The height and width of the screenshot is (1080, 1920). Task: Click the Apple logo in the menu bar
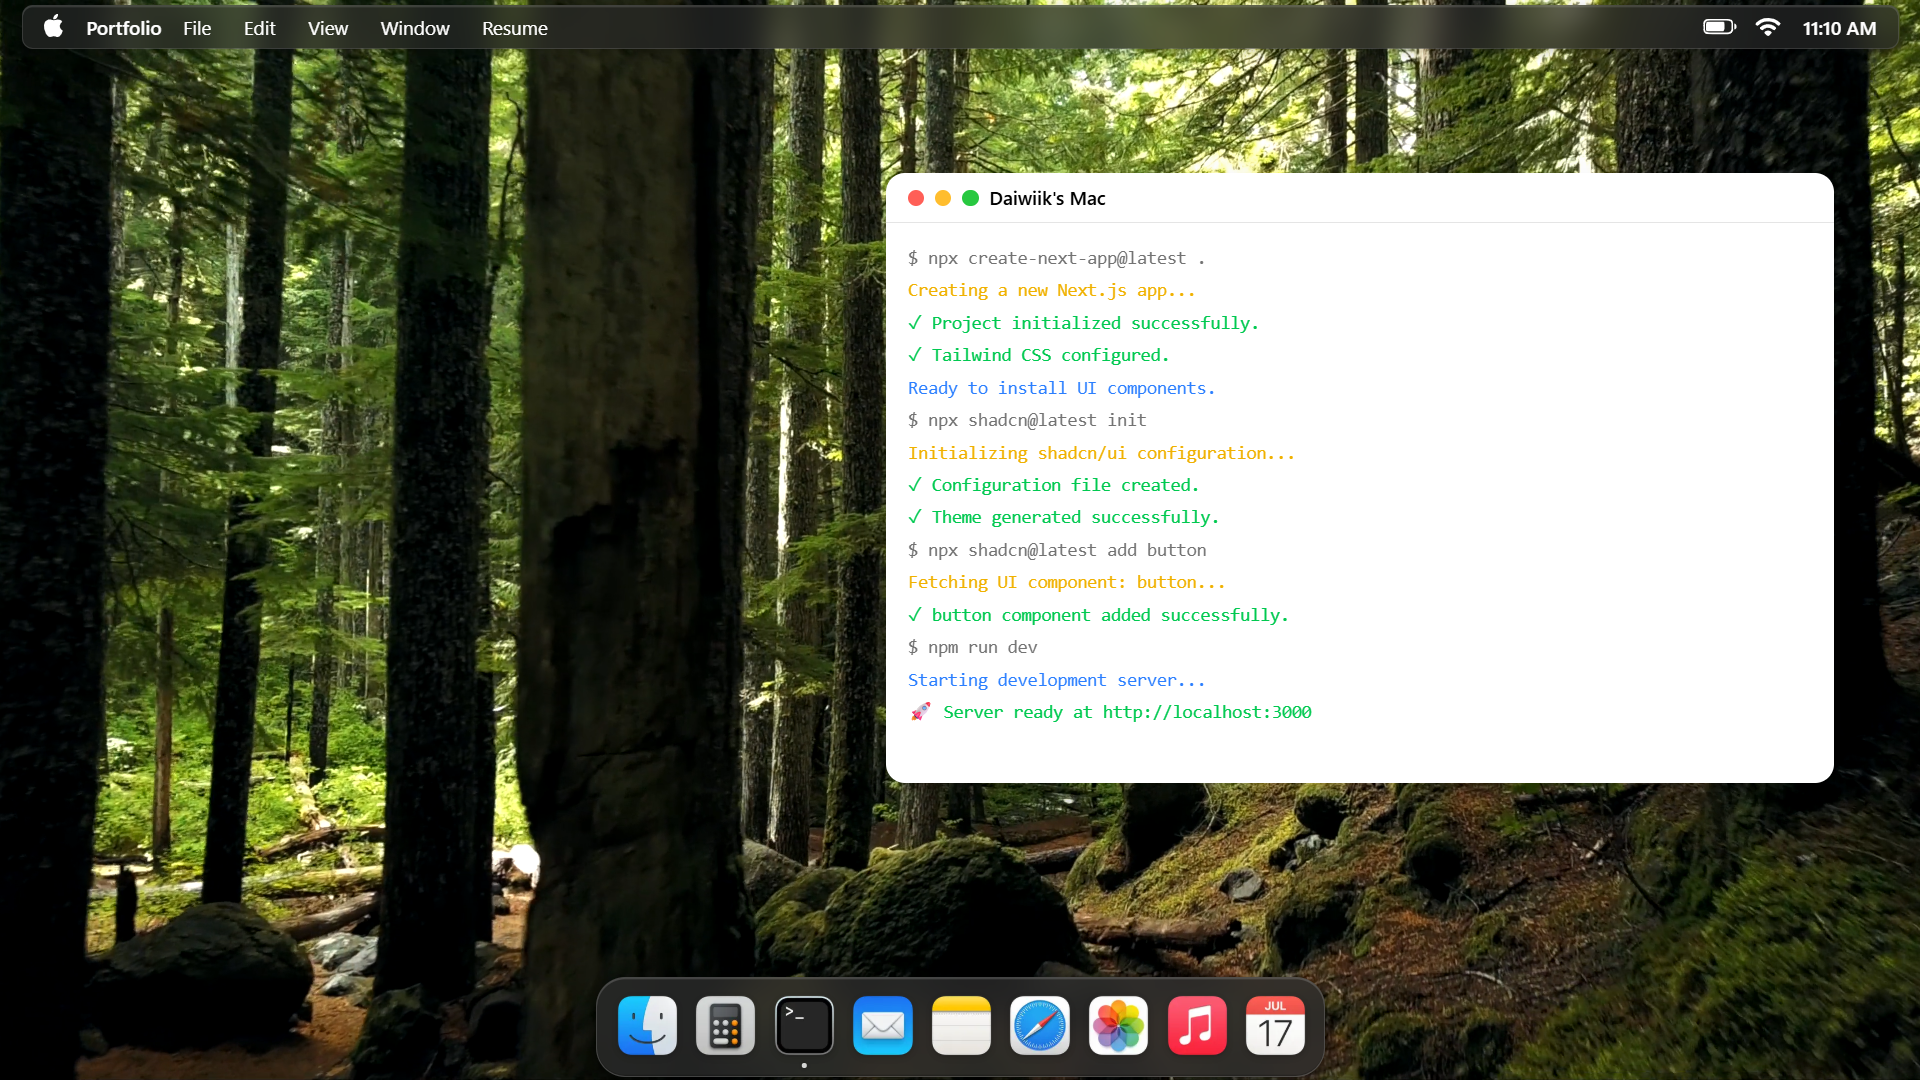click(x=53, y=27)
